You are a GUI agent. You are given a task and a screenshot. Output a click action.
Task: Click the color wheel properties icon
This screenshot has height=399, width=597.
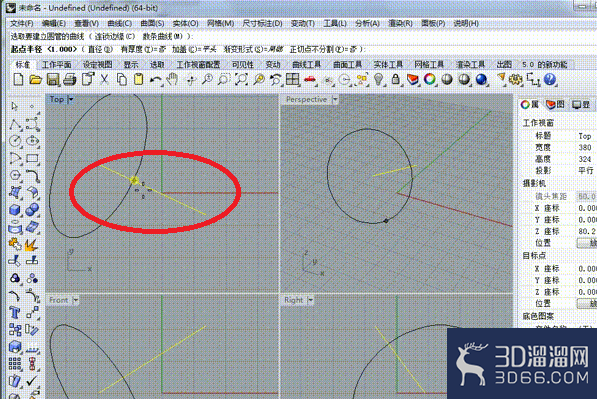tap(430, 79)
